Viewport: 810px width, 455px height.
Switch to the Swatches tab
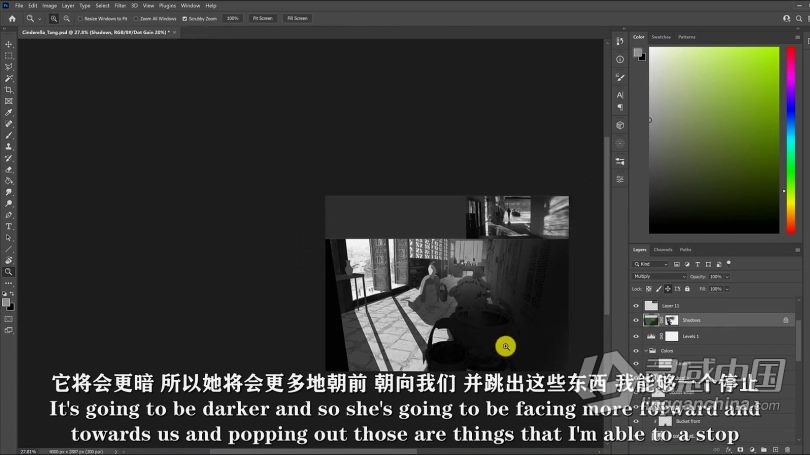click(661, 37)
